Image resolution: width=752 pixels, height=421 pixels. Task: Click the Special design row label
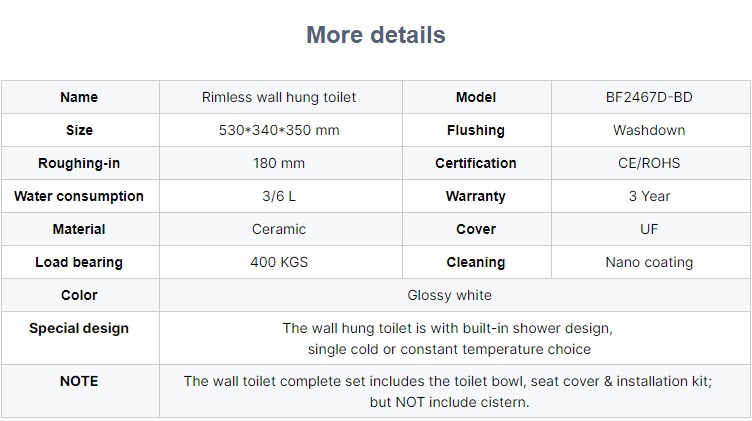[x=79, y=328]
